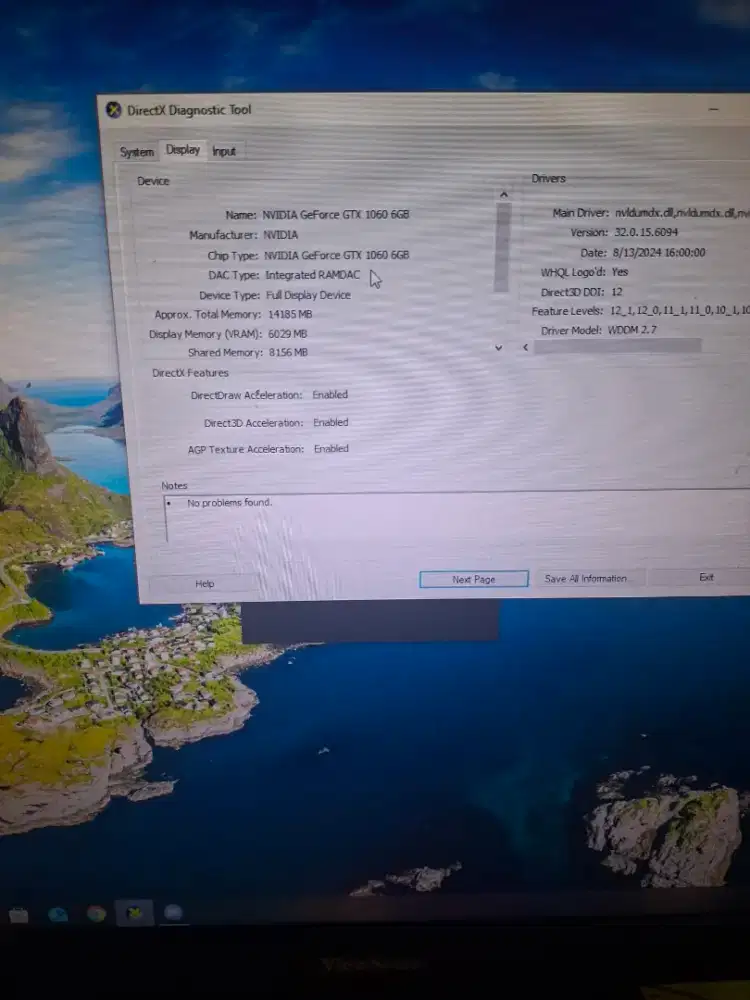Click the NVIDIA GeForce GTX 1060 Name value
Viewport: 750px width, 1000px height.
click(335, 215)
